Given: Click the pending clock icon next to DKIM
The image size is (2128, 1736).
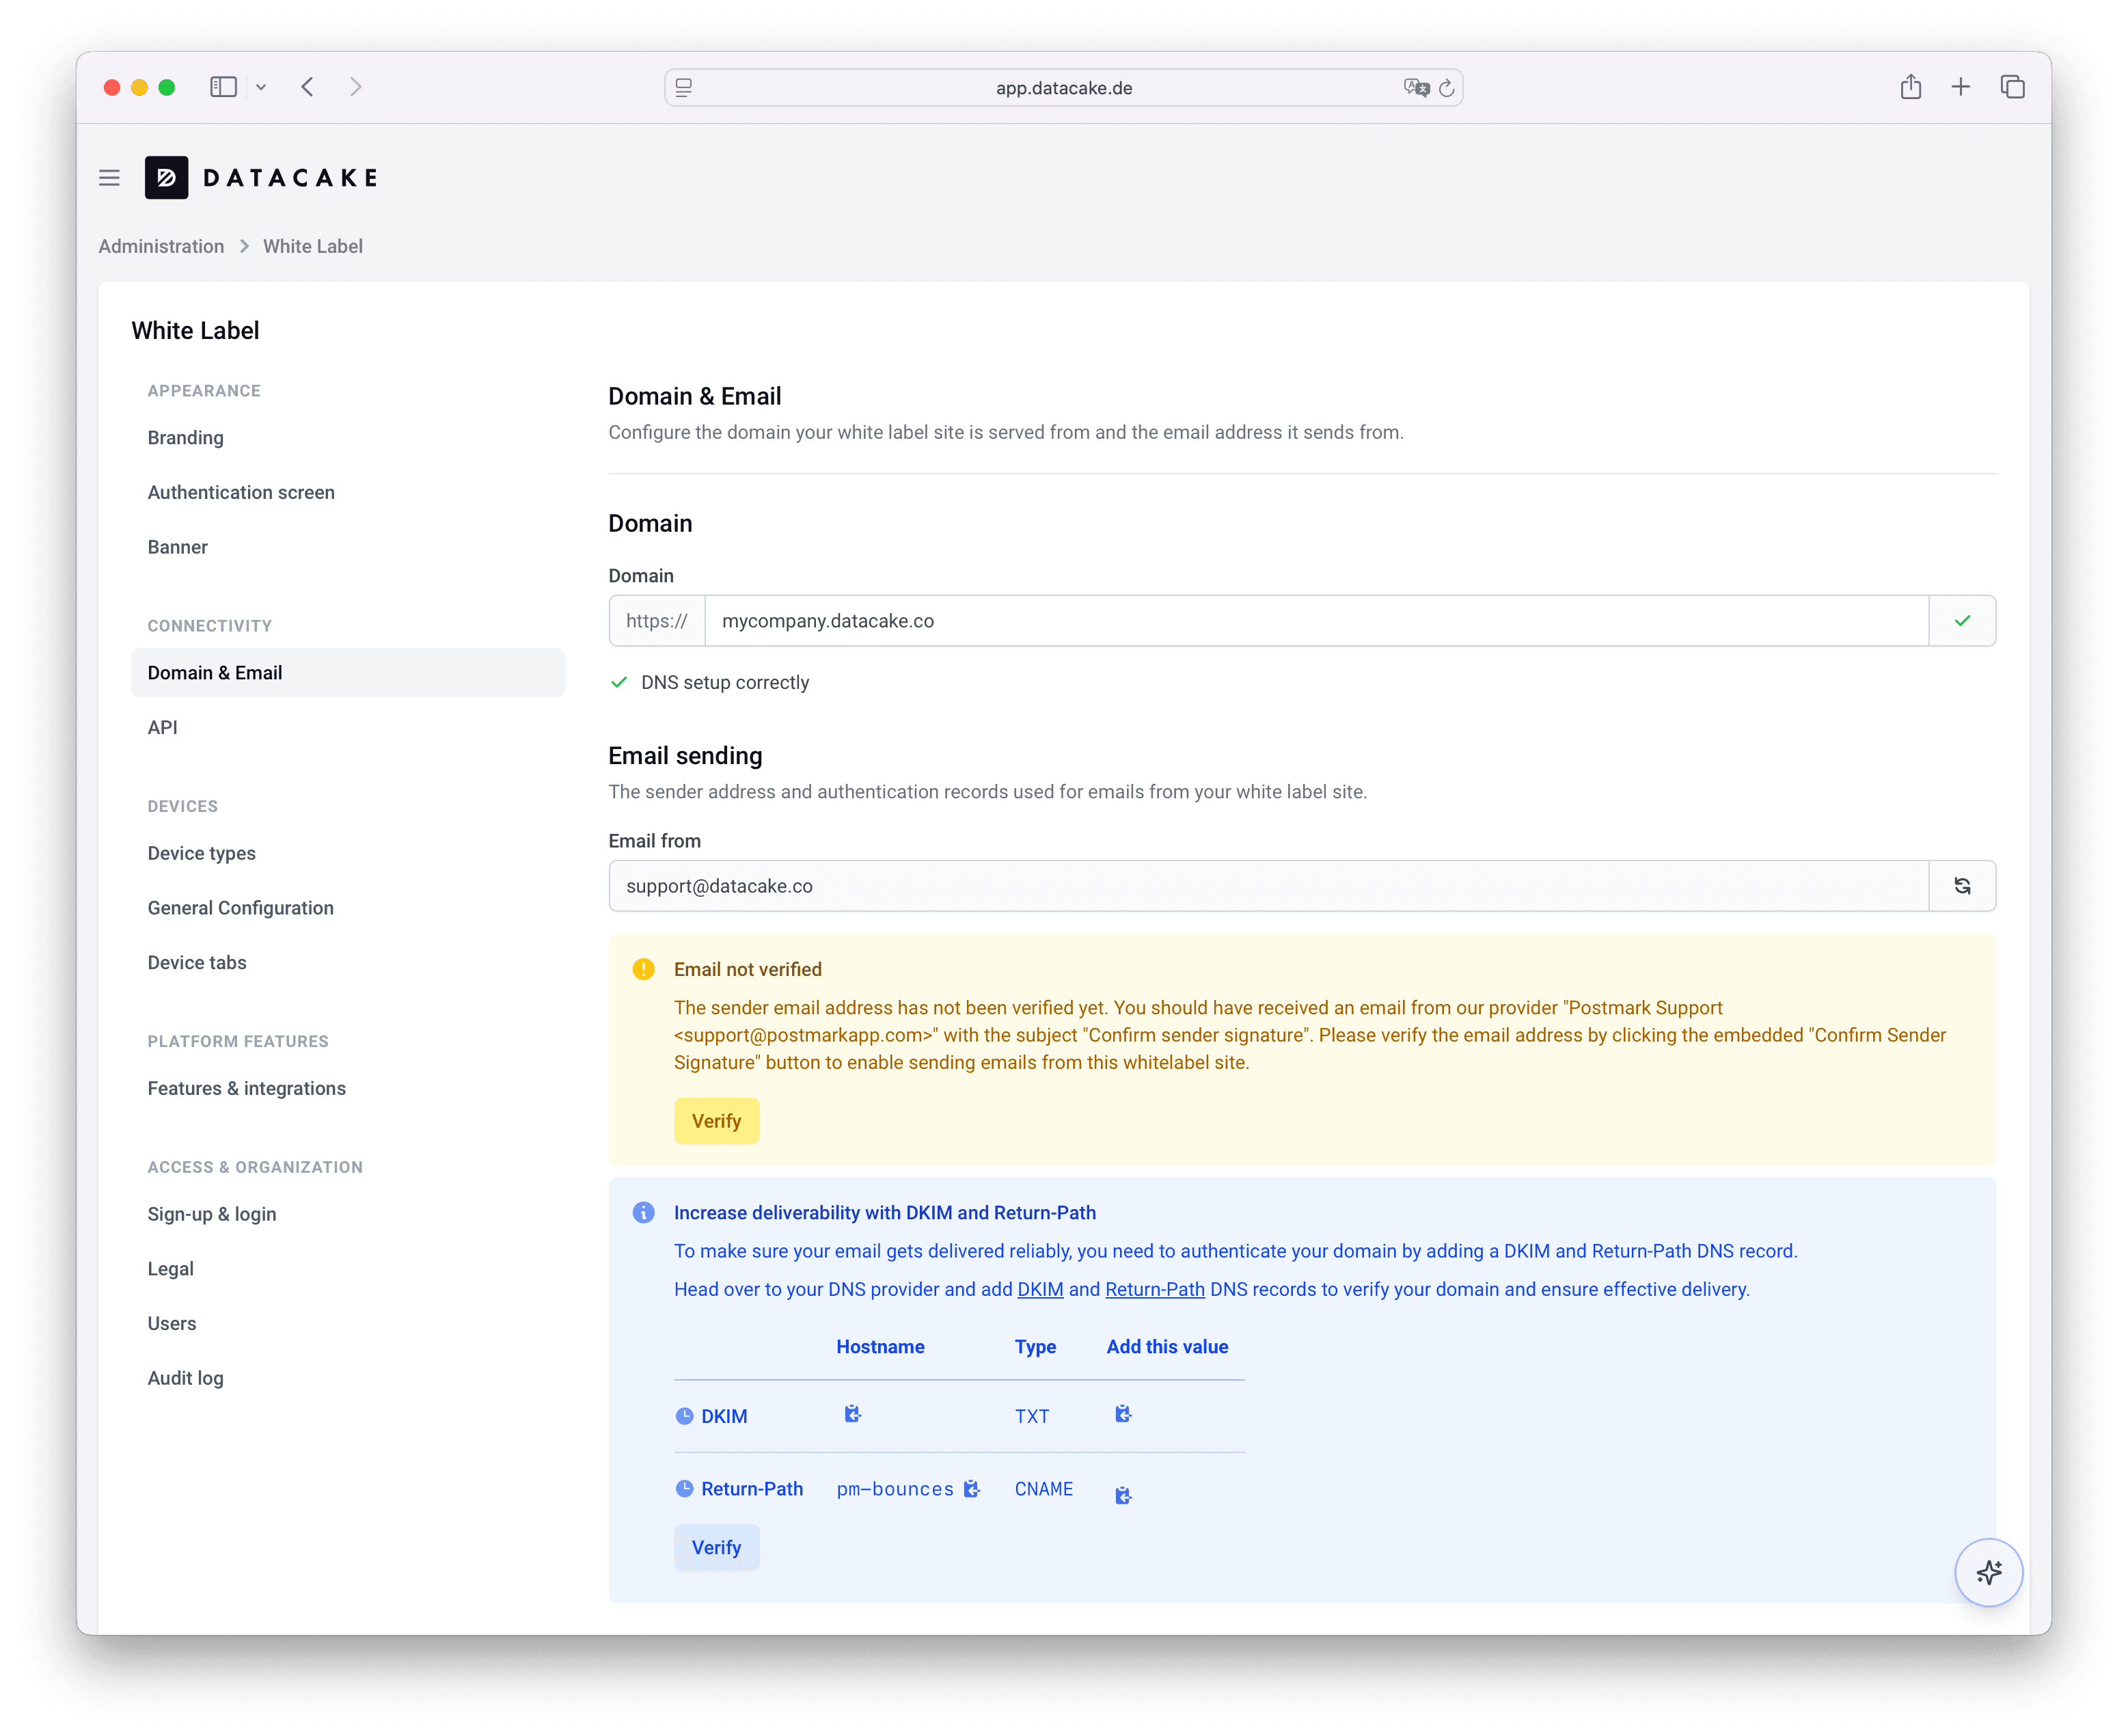Looking at the screenshot, I should click(684, 1416).
